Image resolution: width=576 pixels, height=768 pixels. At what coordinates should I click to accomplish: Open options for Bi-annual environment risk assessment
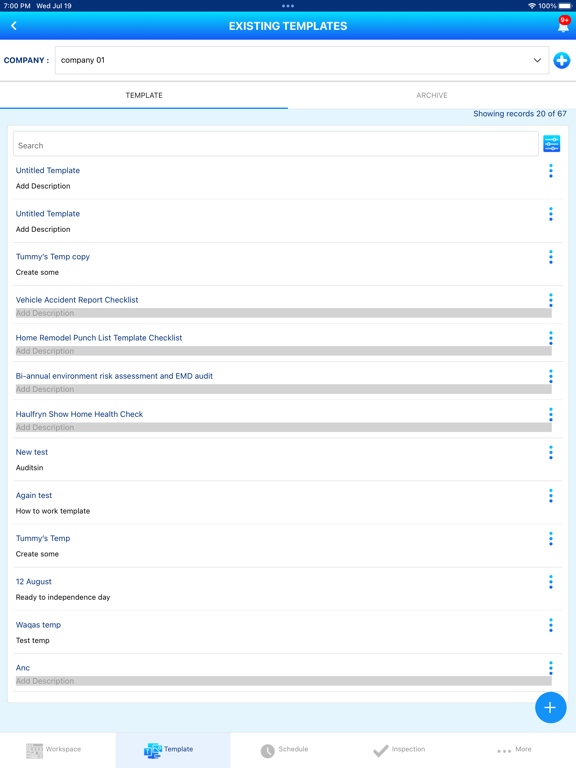coord(551,376)
